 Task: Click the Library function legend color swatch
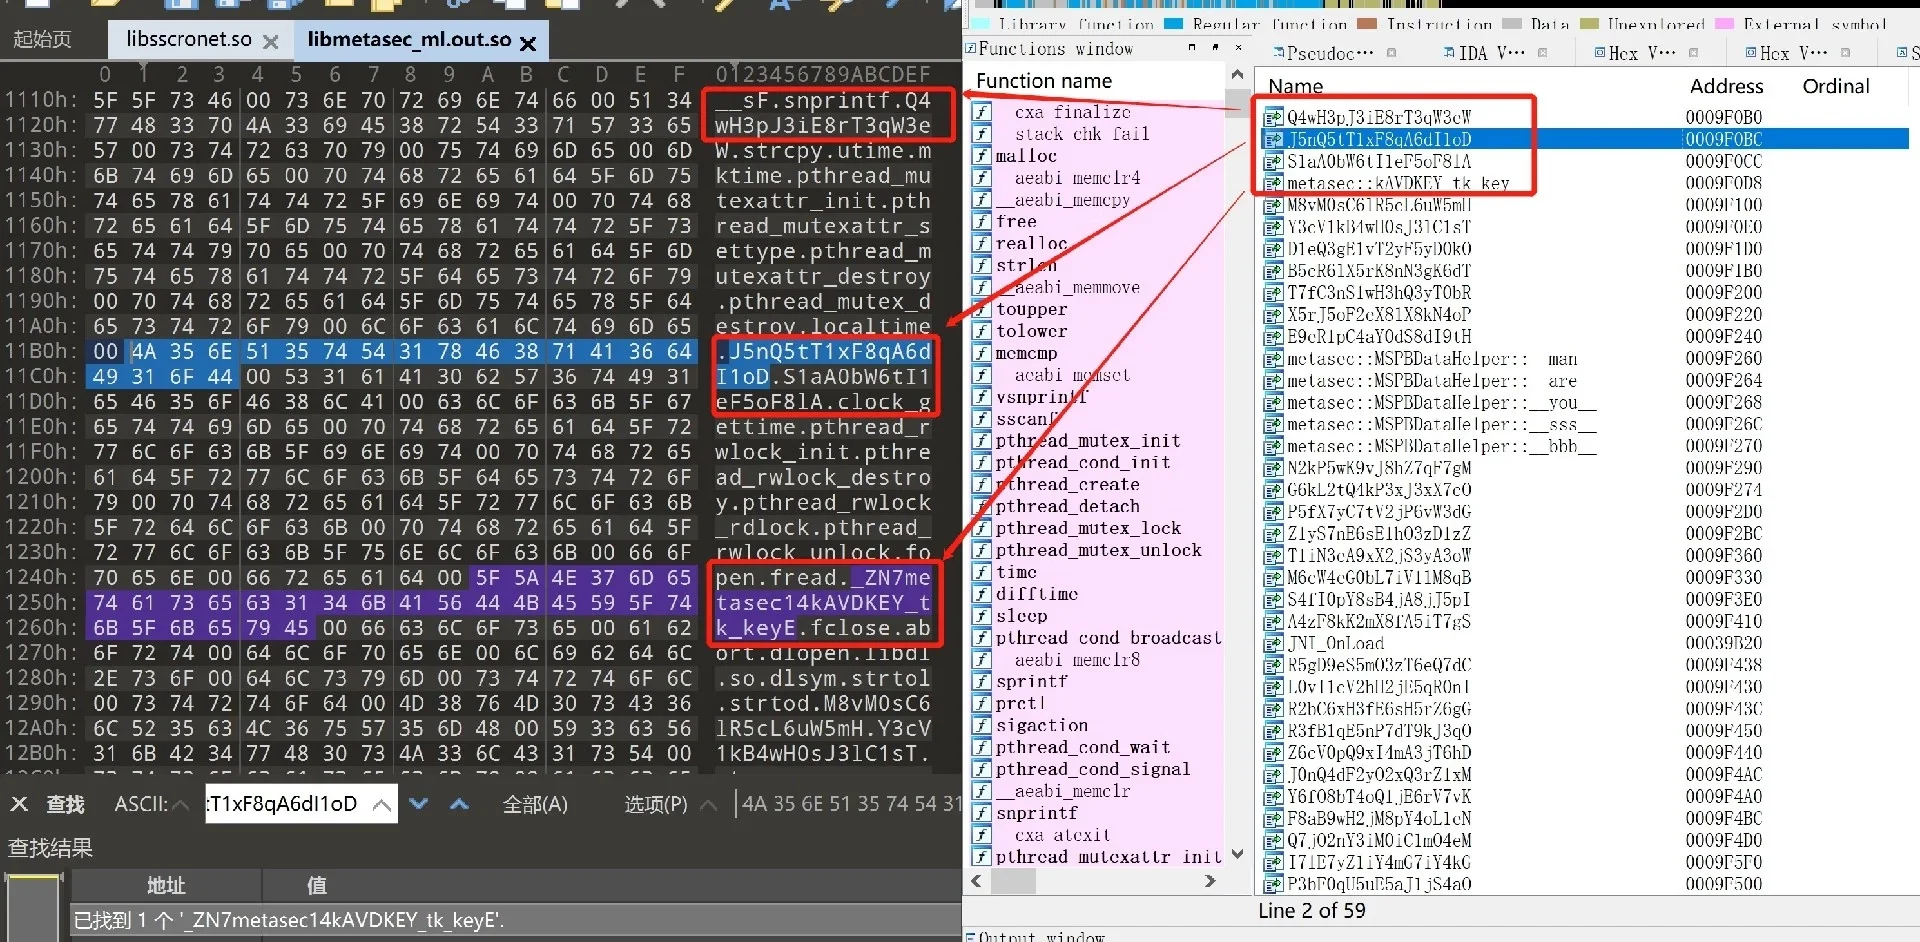pyautogui.click(x=980, y=24)
